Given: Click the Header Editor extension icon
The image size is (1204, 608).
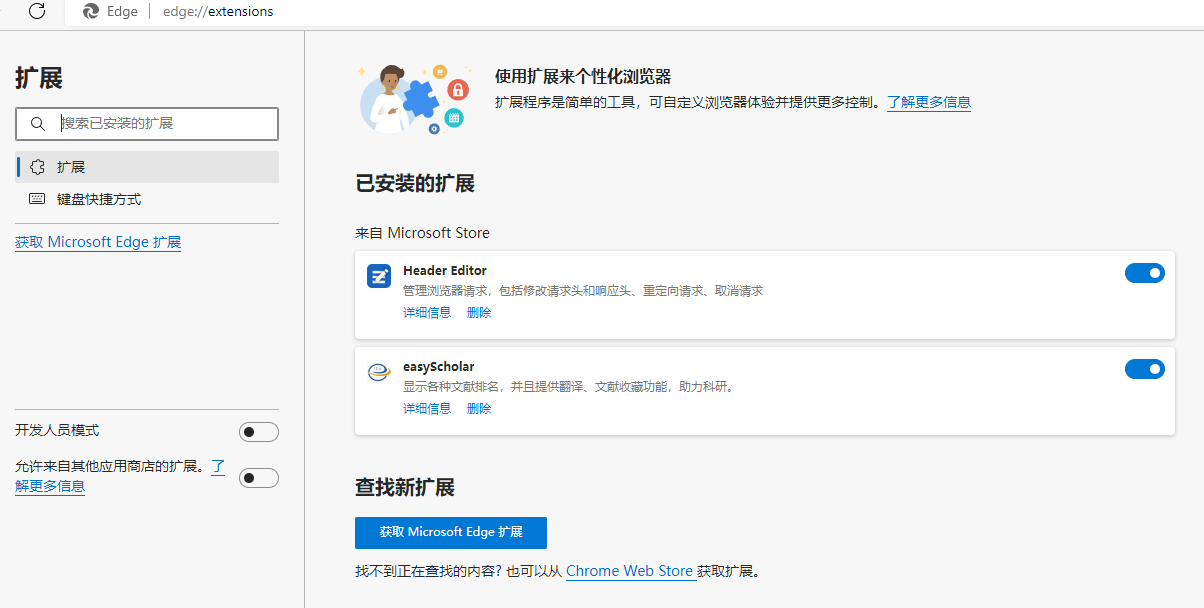Looking at the screenshot, I should click(378, 276).
